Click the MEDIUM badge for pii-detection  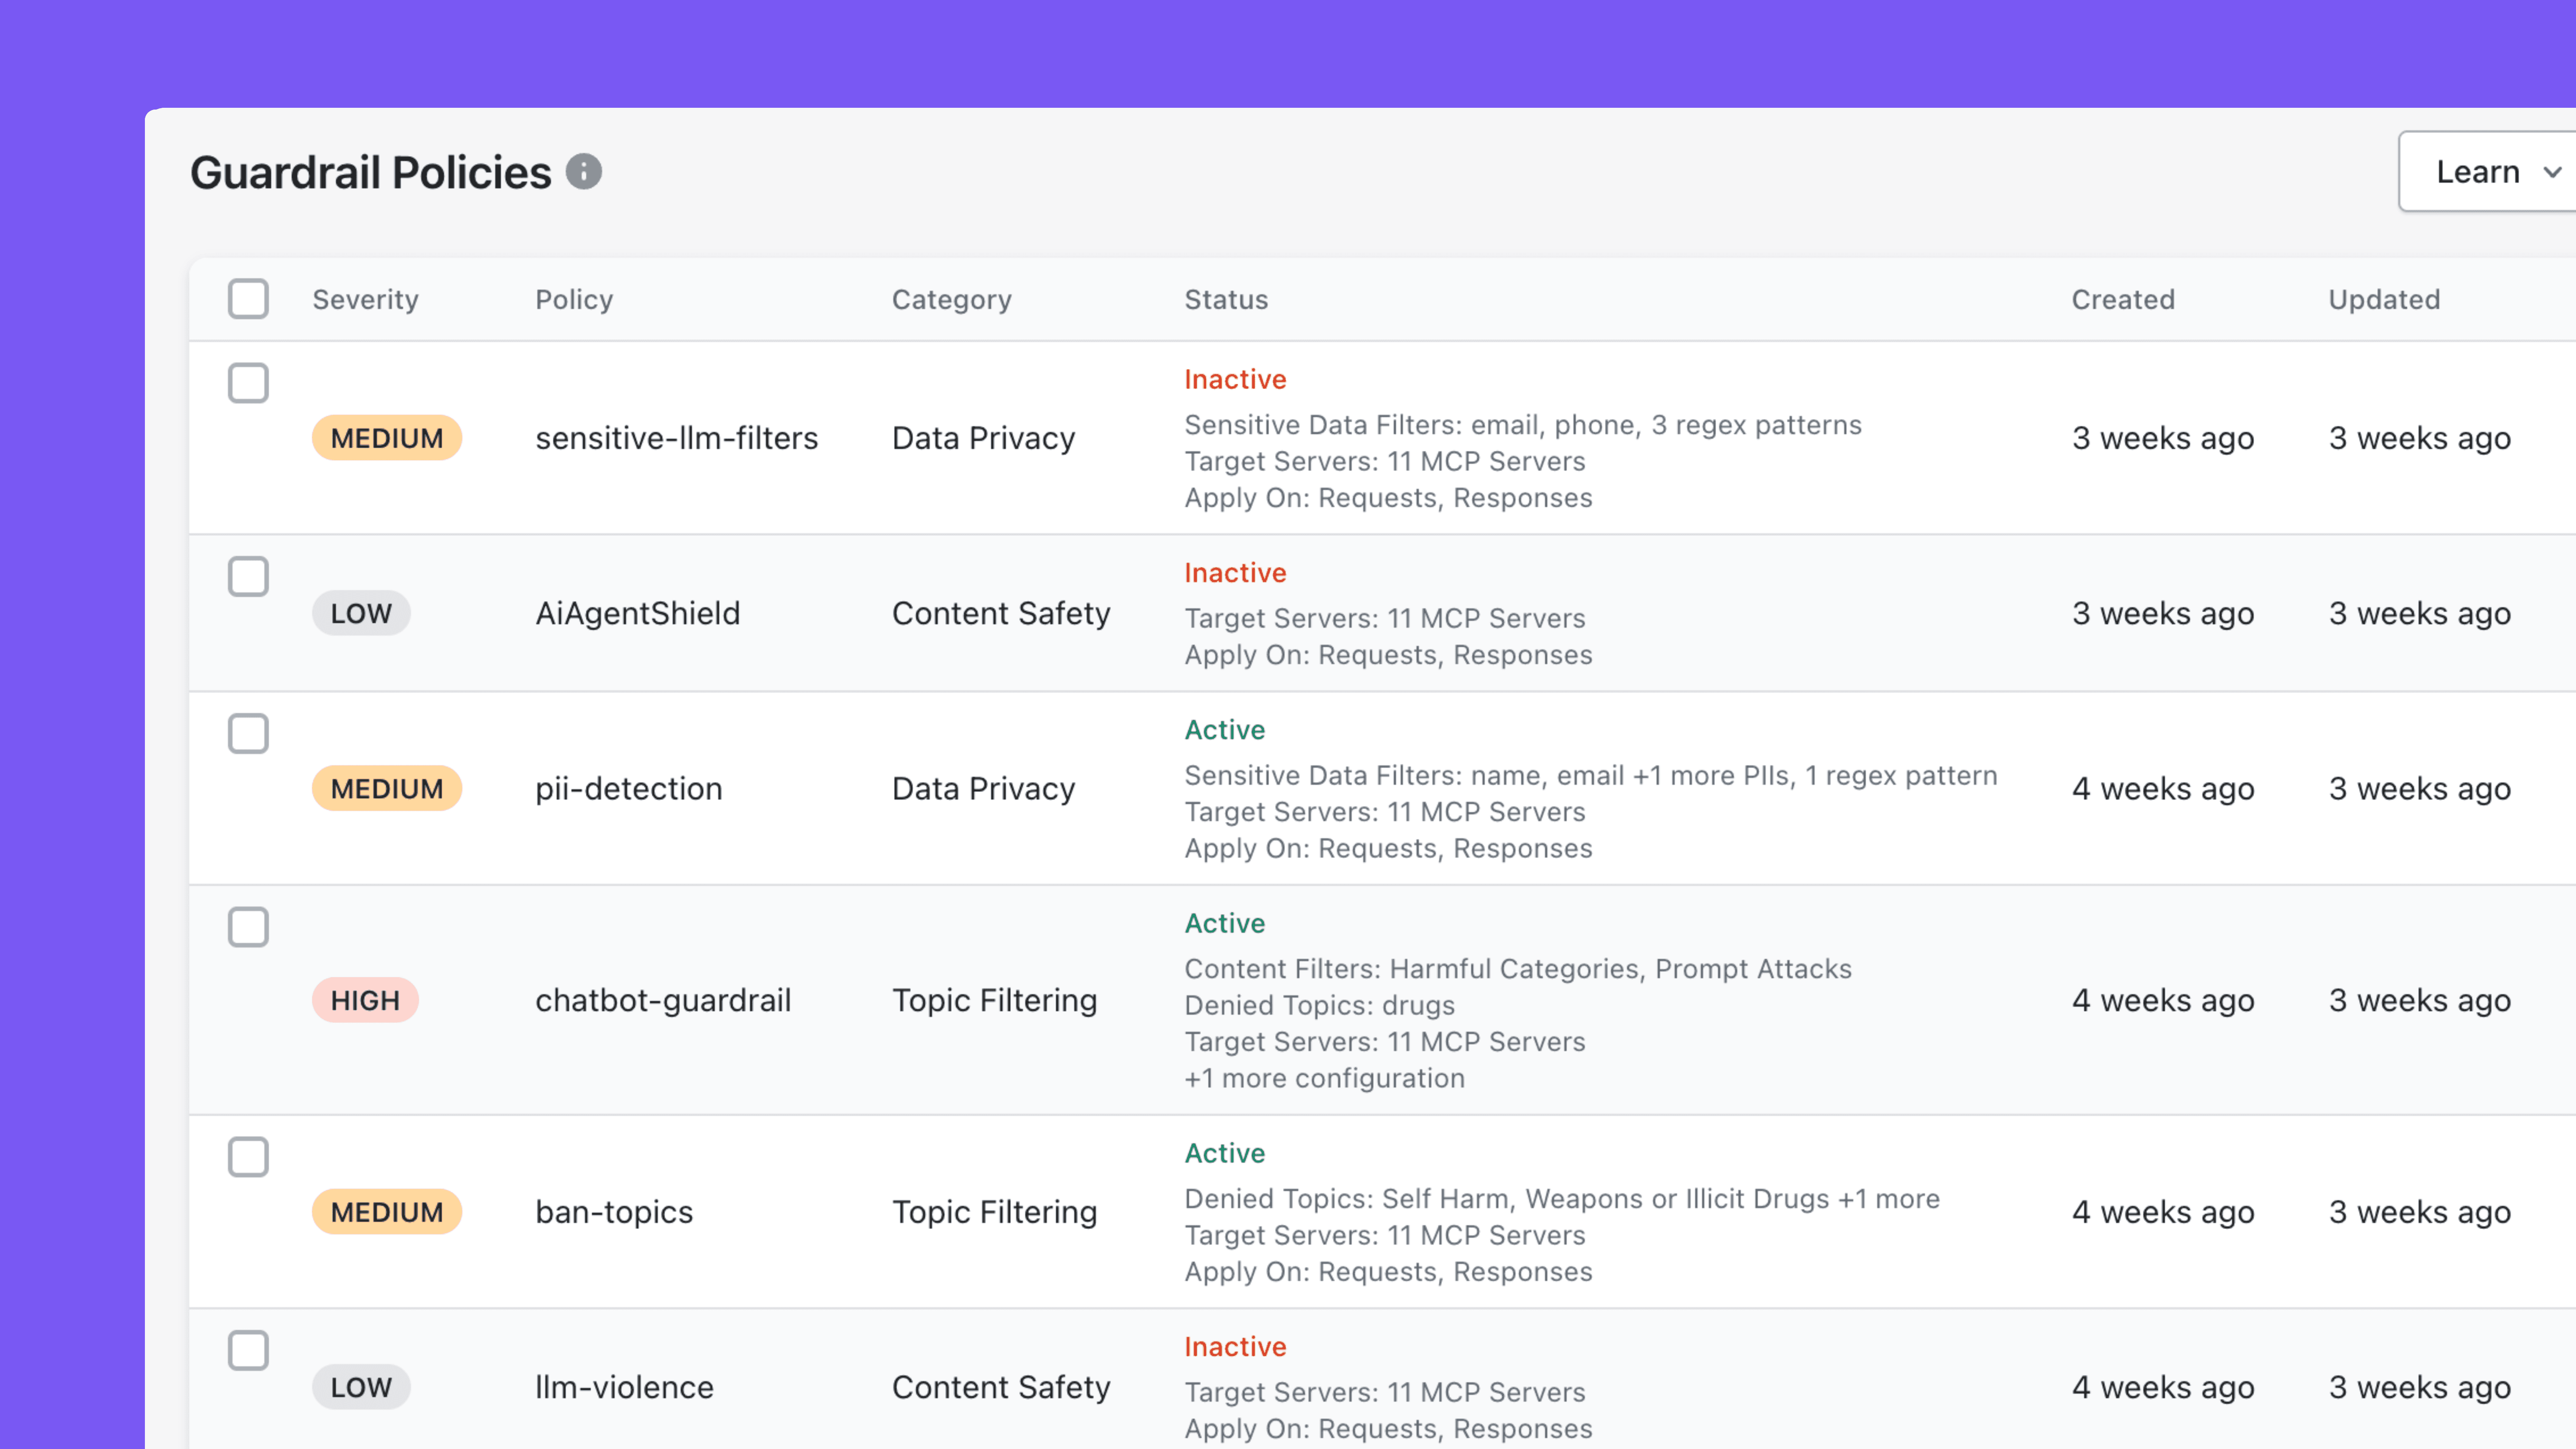pos(386,789)
